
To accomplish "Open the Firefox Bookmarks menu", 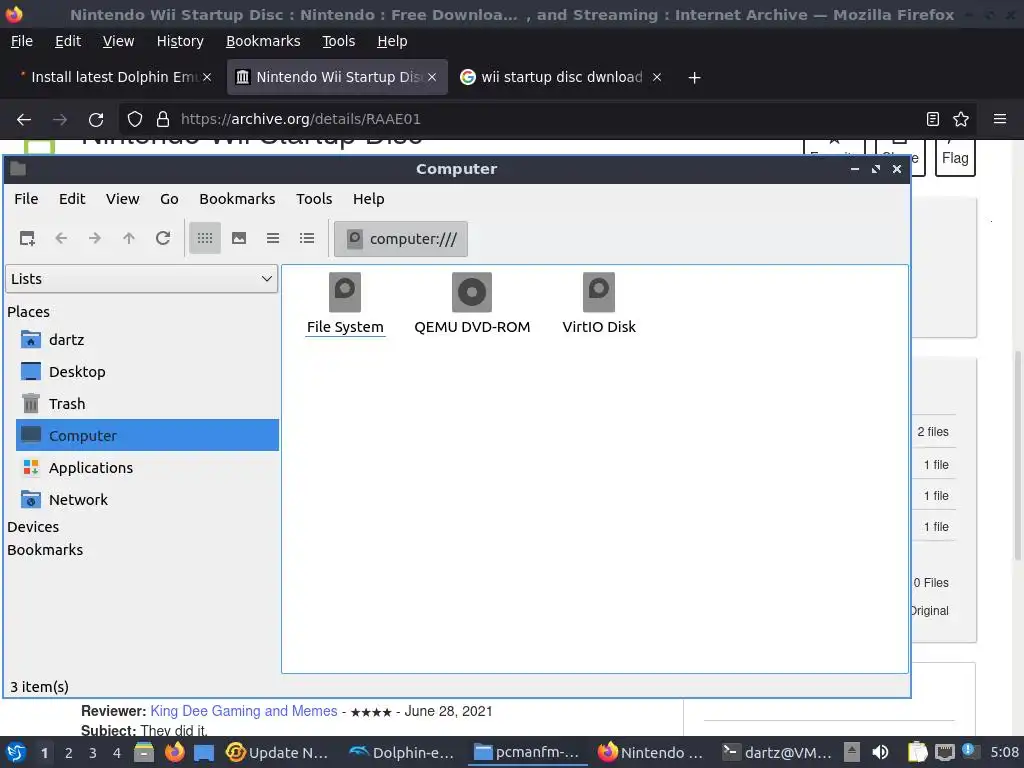I will pyautogui.click(x=263, y=41).
